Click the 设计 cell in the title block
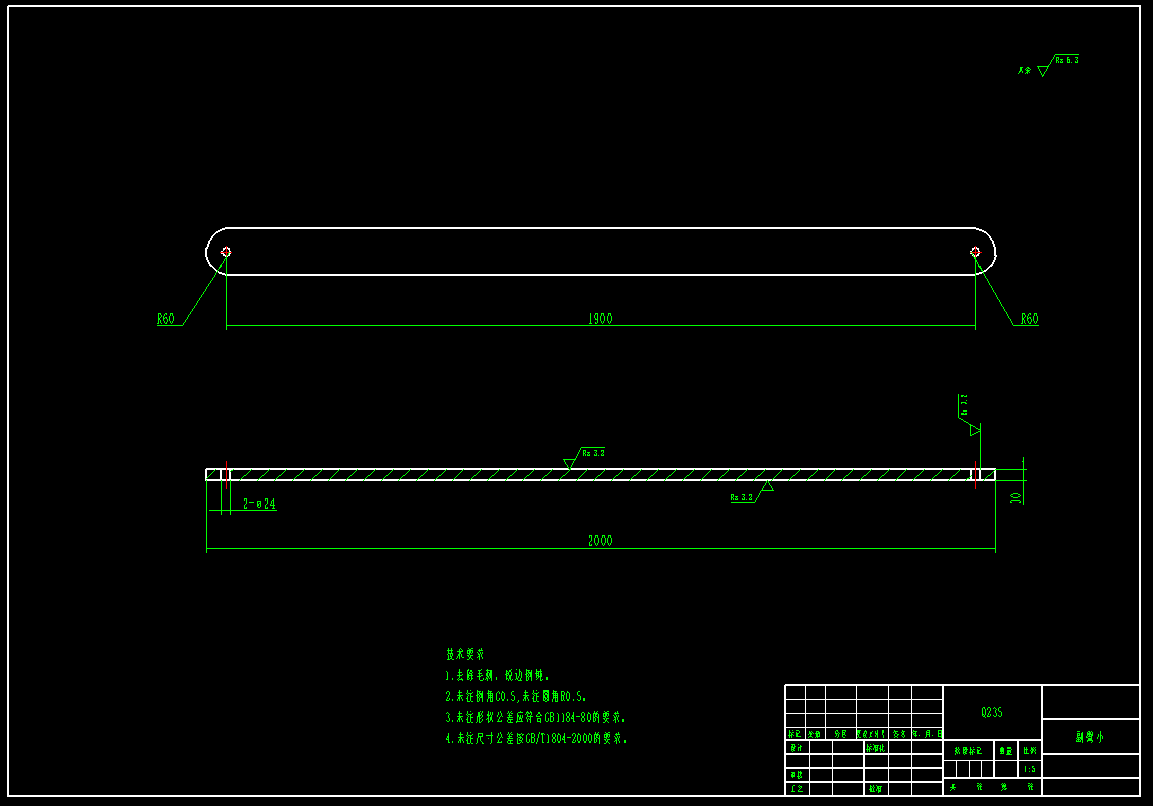This screenshot has width=1153, height=806. click(x=796, y=747)
